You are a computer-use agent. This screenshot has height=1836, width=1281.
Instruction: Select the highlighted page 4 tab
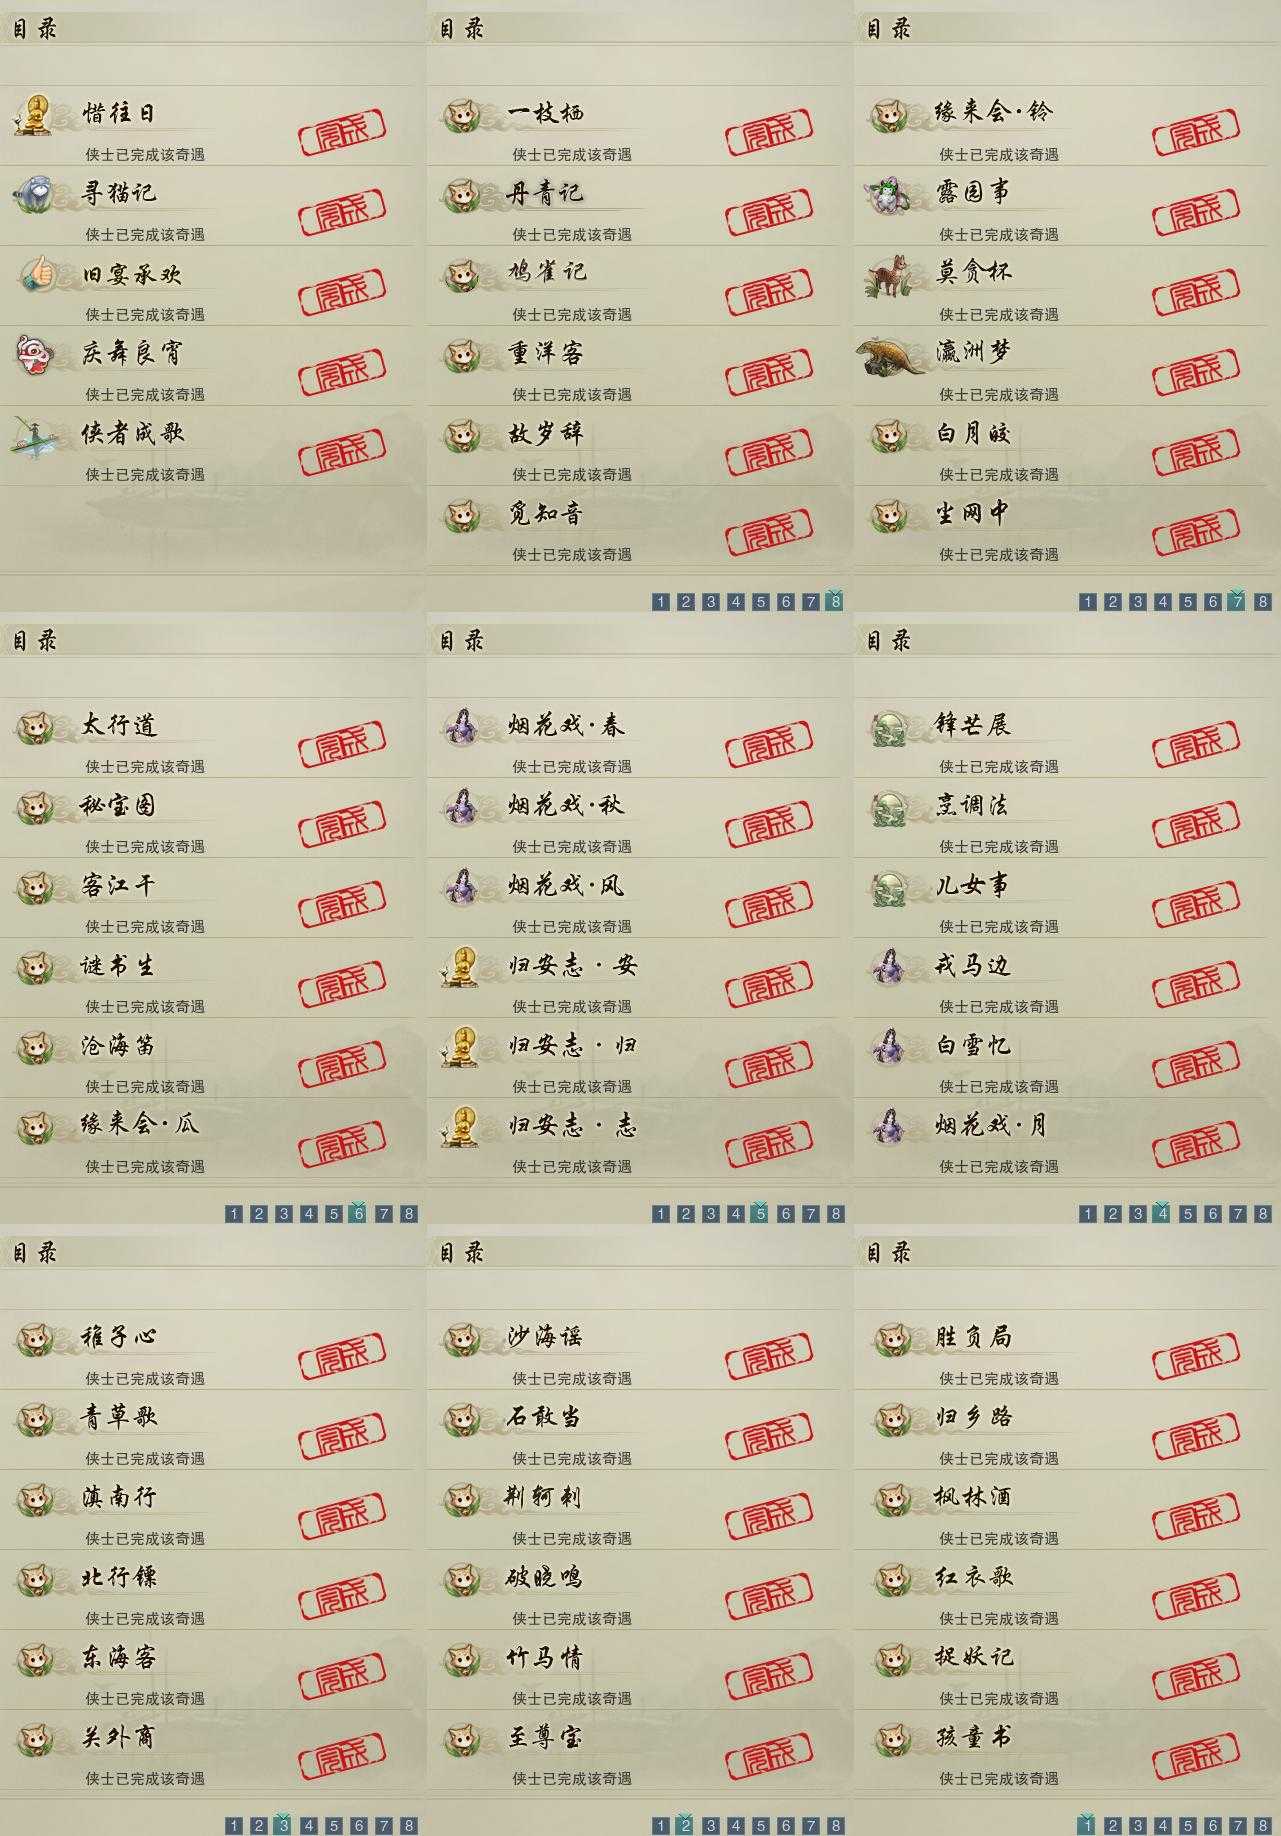coord(1162,1213)
